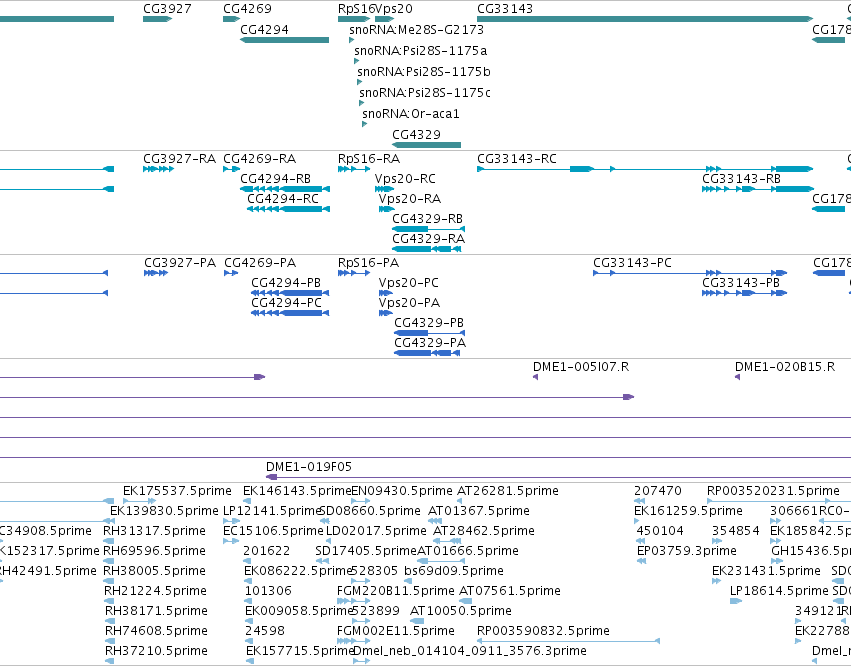Click CDS label CG33143-PB
The width and height of the screenshot is (851, 666).
741,283
